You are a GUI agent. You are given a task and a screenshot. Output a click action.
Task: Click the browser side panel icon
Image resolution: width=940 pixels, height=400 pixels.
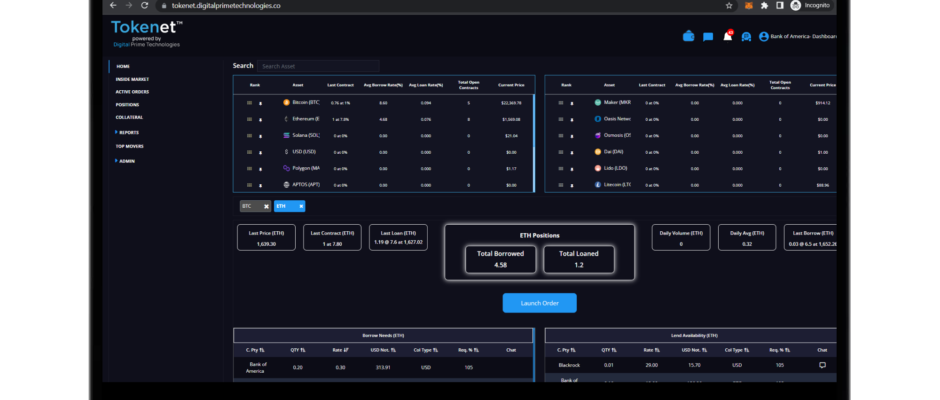pyautogui.click(x=779, y=5)
